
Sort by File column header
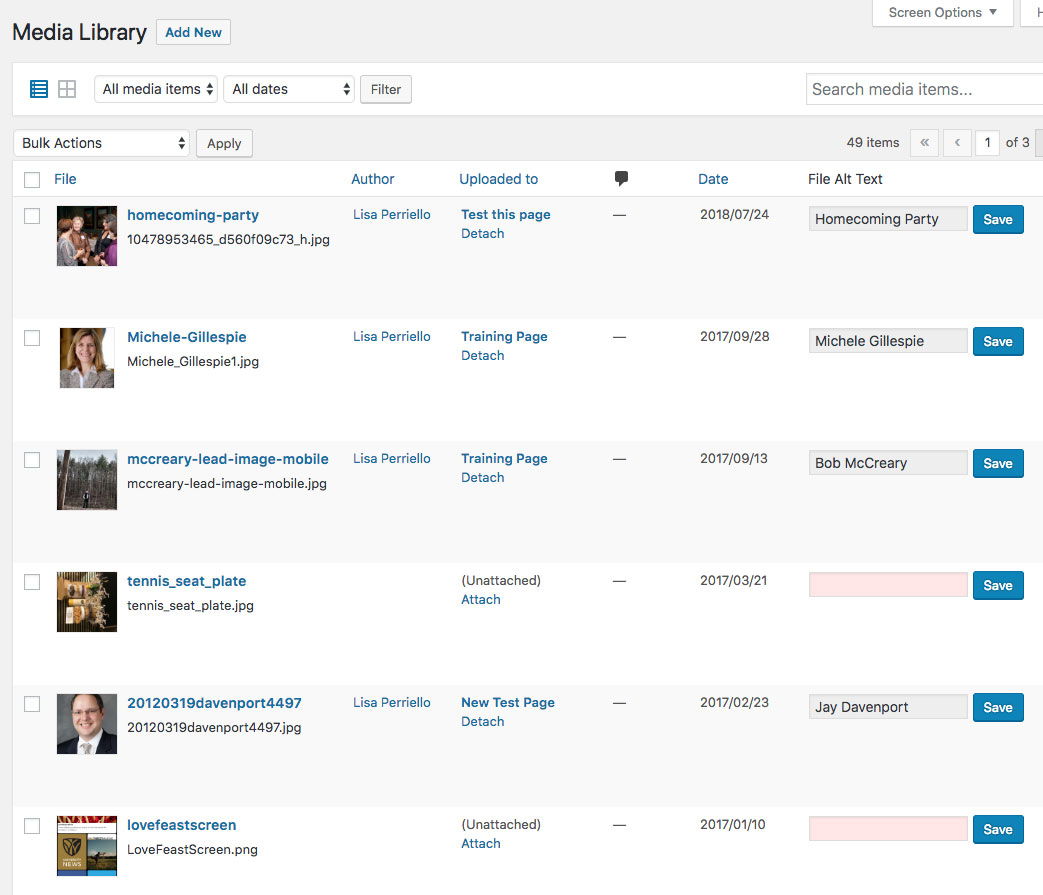coord(65,179)
